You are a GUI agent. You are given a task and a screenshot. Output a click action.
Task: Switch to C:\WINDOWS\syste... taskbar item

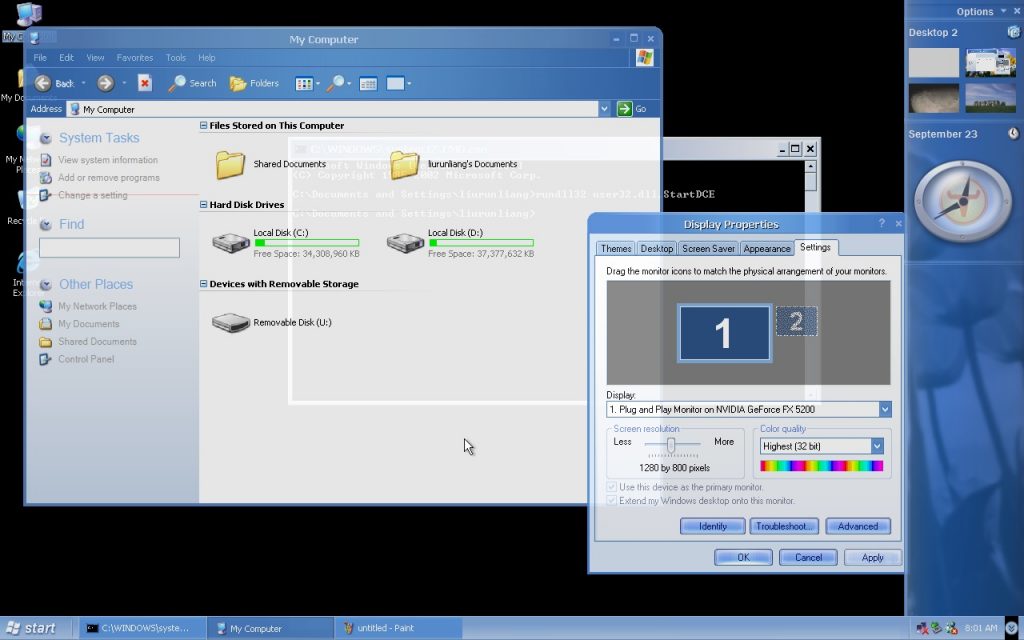click(x=144, y=628)
